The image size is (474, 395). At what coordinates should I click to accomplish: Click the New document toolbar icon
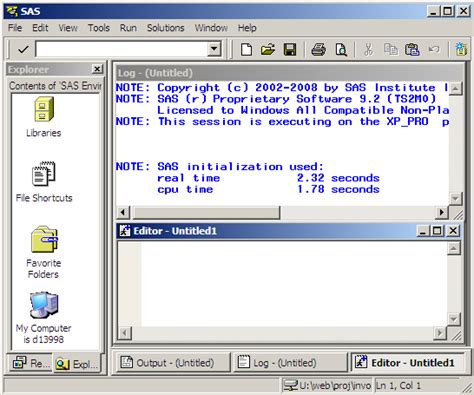[x=246, y=50]
